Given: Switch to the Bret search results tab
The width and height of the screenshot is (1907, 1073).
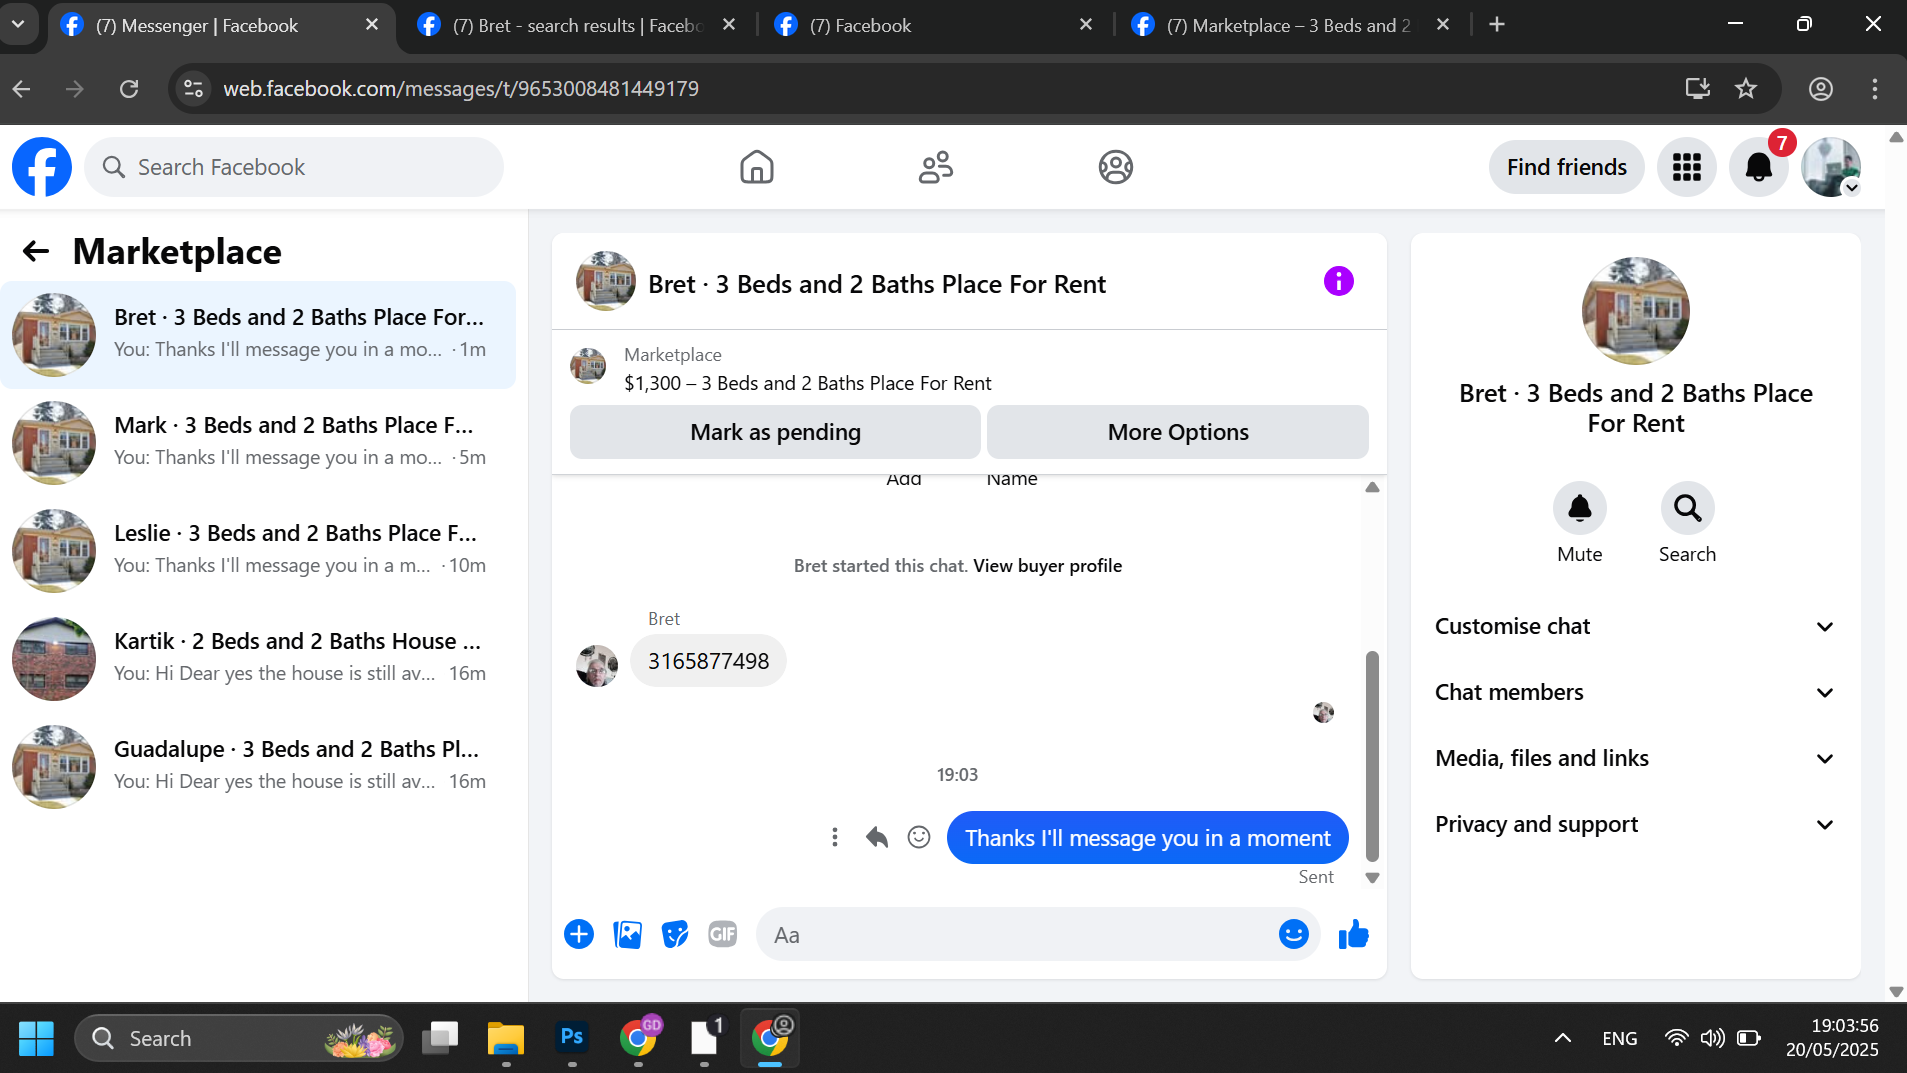Looking at the screenshot, I should (x=578, y=26).
